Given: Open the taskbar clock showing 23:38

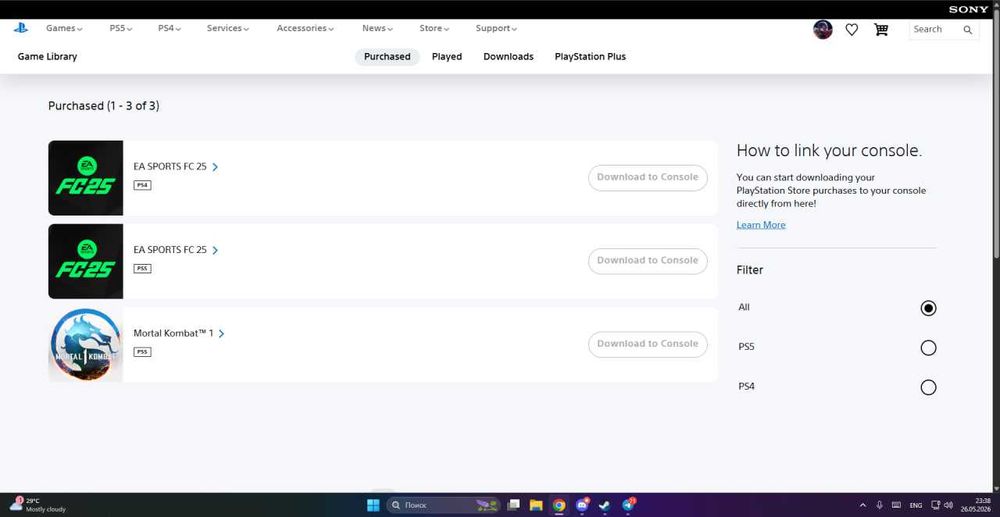Looking at the screenshot, I should [x=976, y=505].
